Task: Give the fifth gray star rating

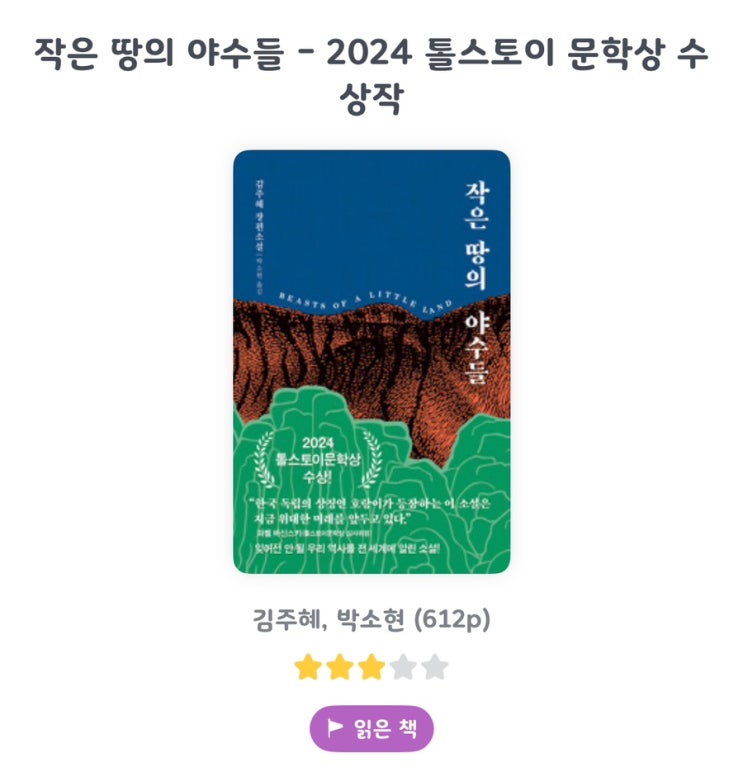Action: (x=434, y=667)
